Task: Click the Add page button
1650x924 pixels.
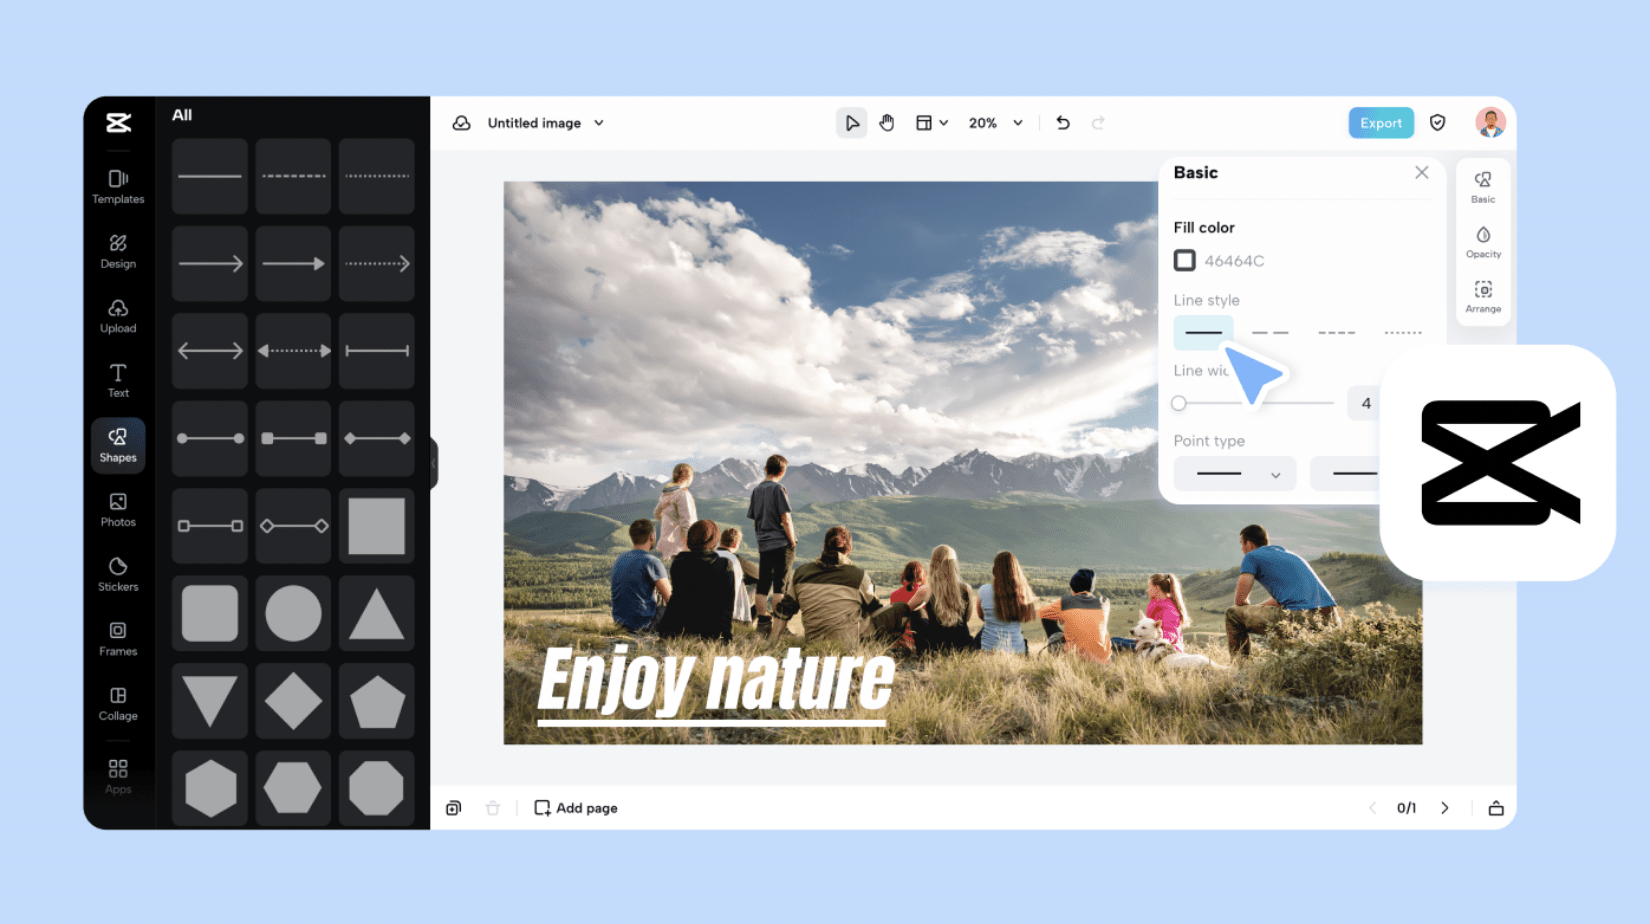Action: click(x=576, y=808)
